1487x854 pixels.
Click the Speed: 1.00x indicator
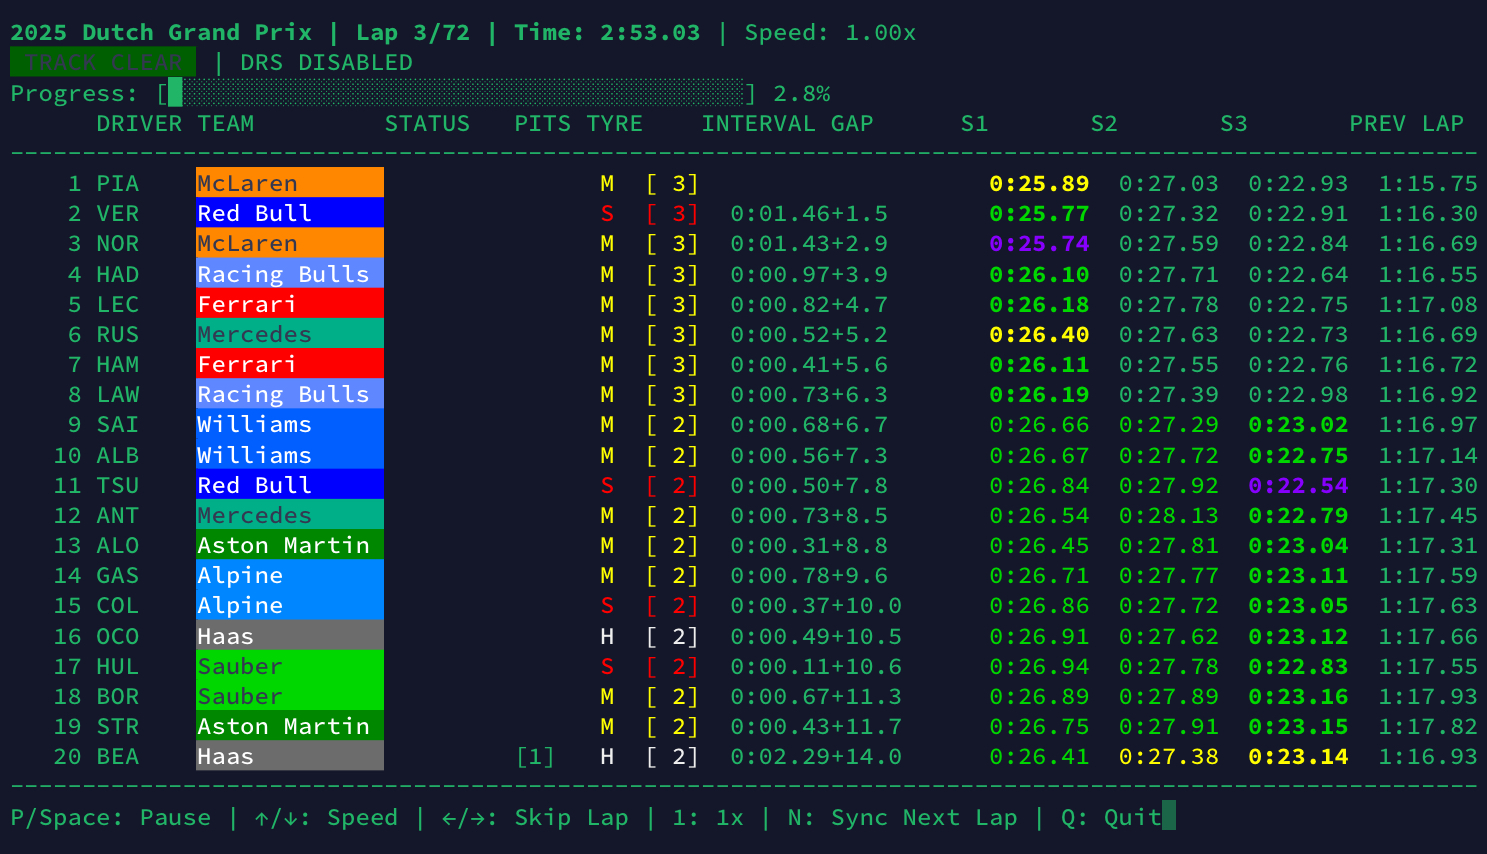(x=830, y=32)
